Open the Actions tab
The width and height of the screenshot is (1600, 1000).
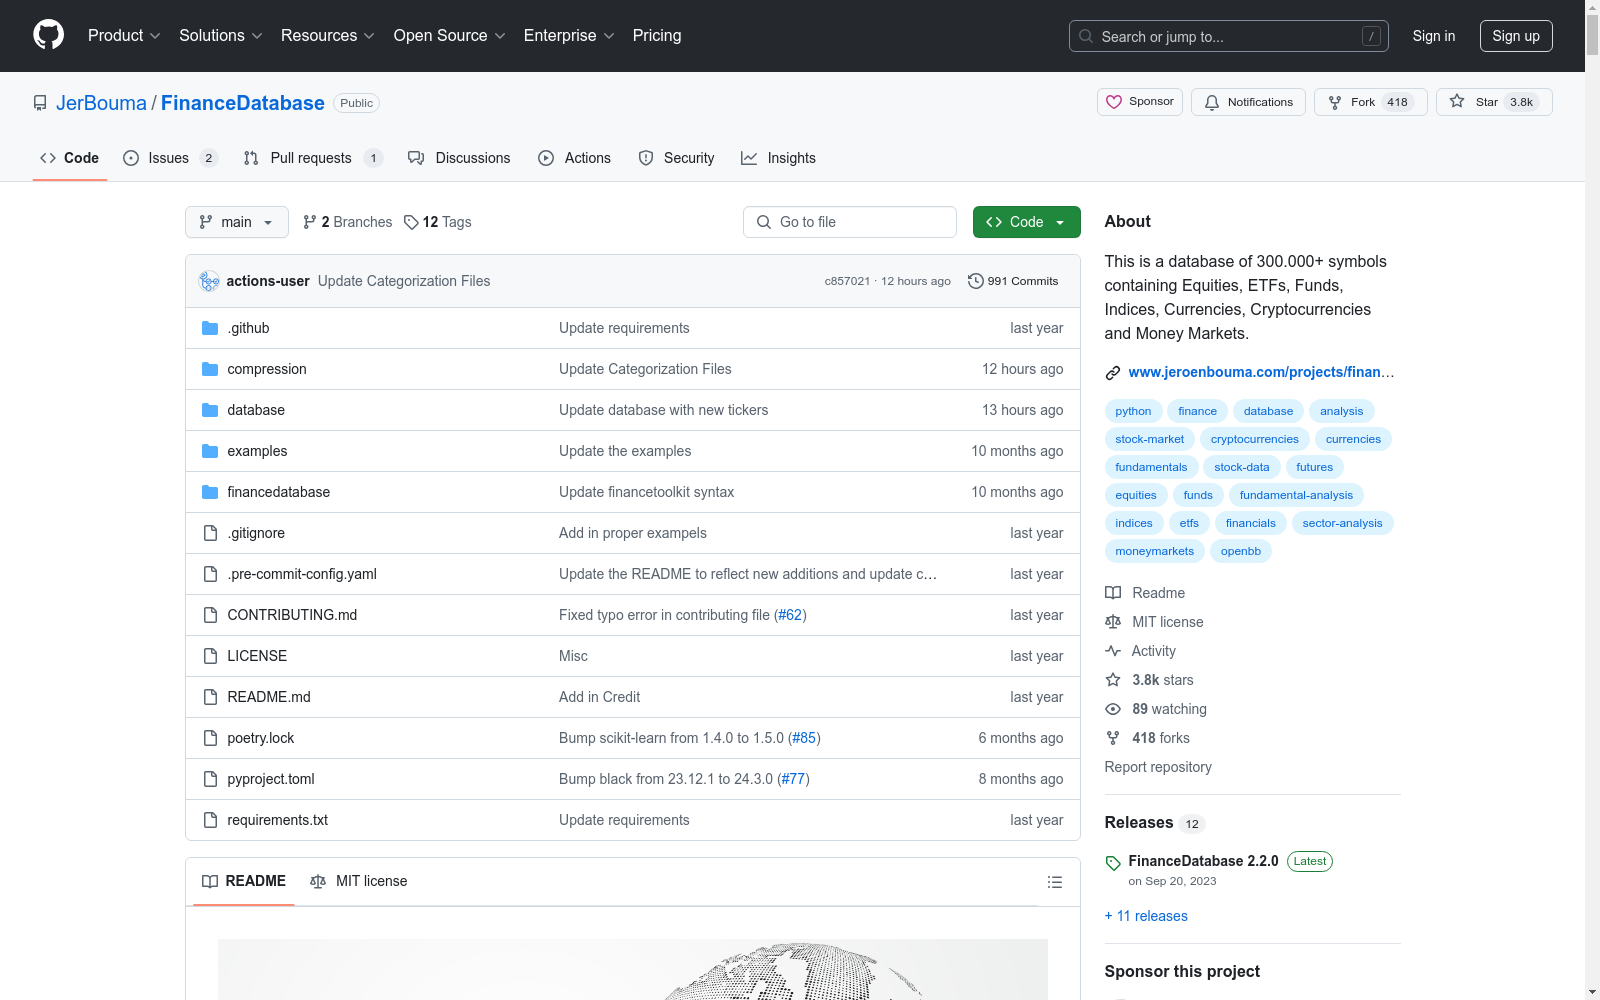[x=574, y=158]
